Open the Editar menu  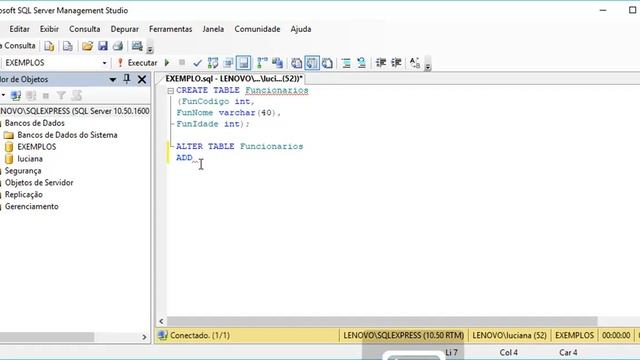tap(19, 29)
